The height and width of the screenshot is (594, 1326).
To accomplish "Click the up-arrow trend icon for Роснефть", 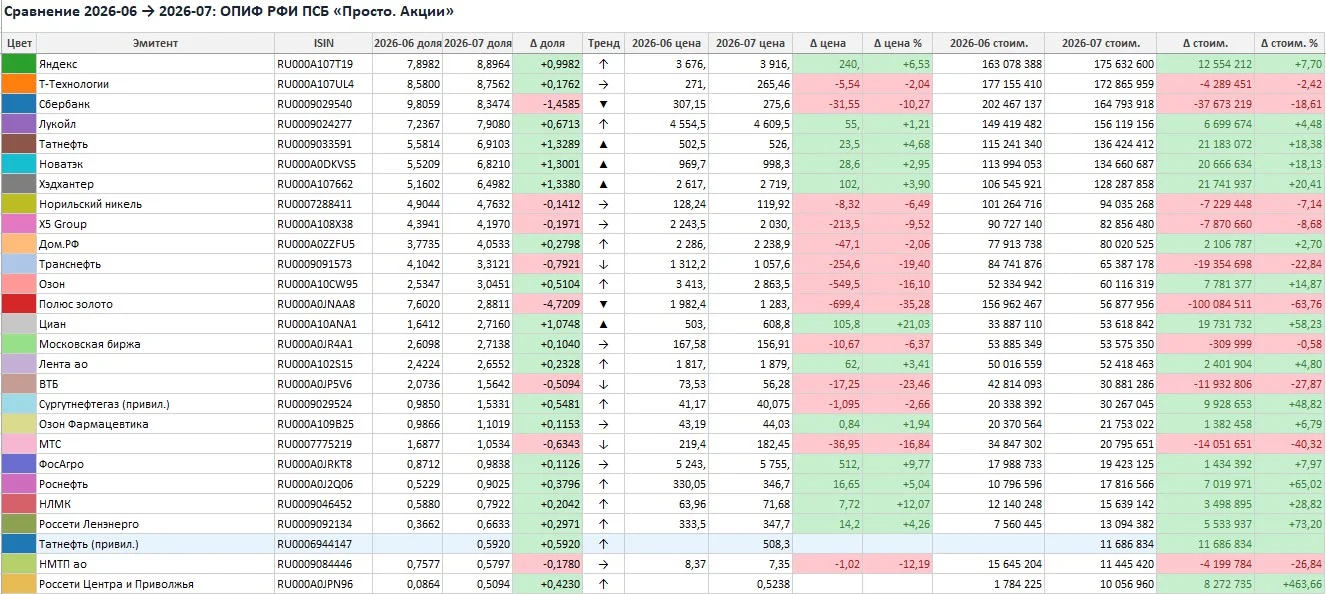I will coord(604,484).
